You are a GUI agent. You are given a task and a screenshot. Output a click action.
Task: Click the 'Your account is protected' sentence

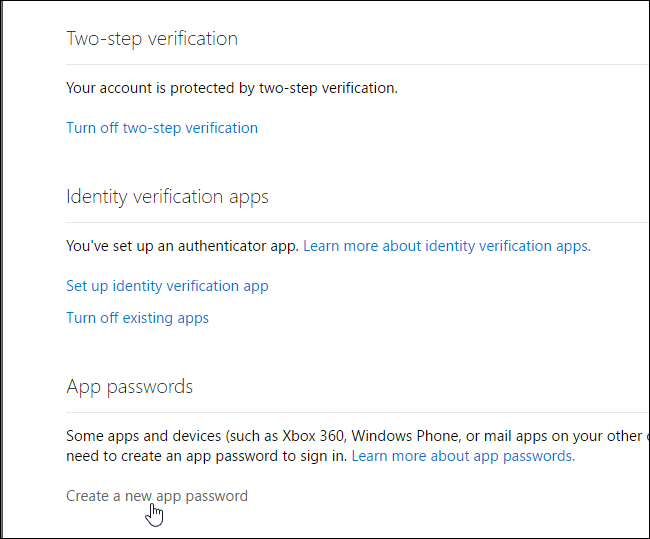point(231,88)
